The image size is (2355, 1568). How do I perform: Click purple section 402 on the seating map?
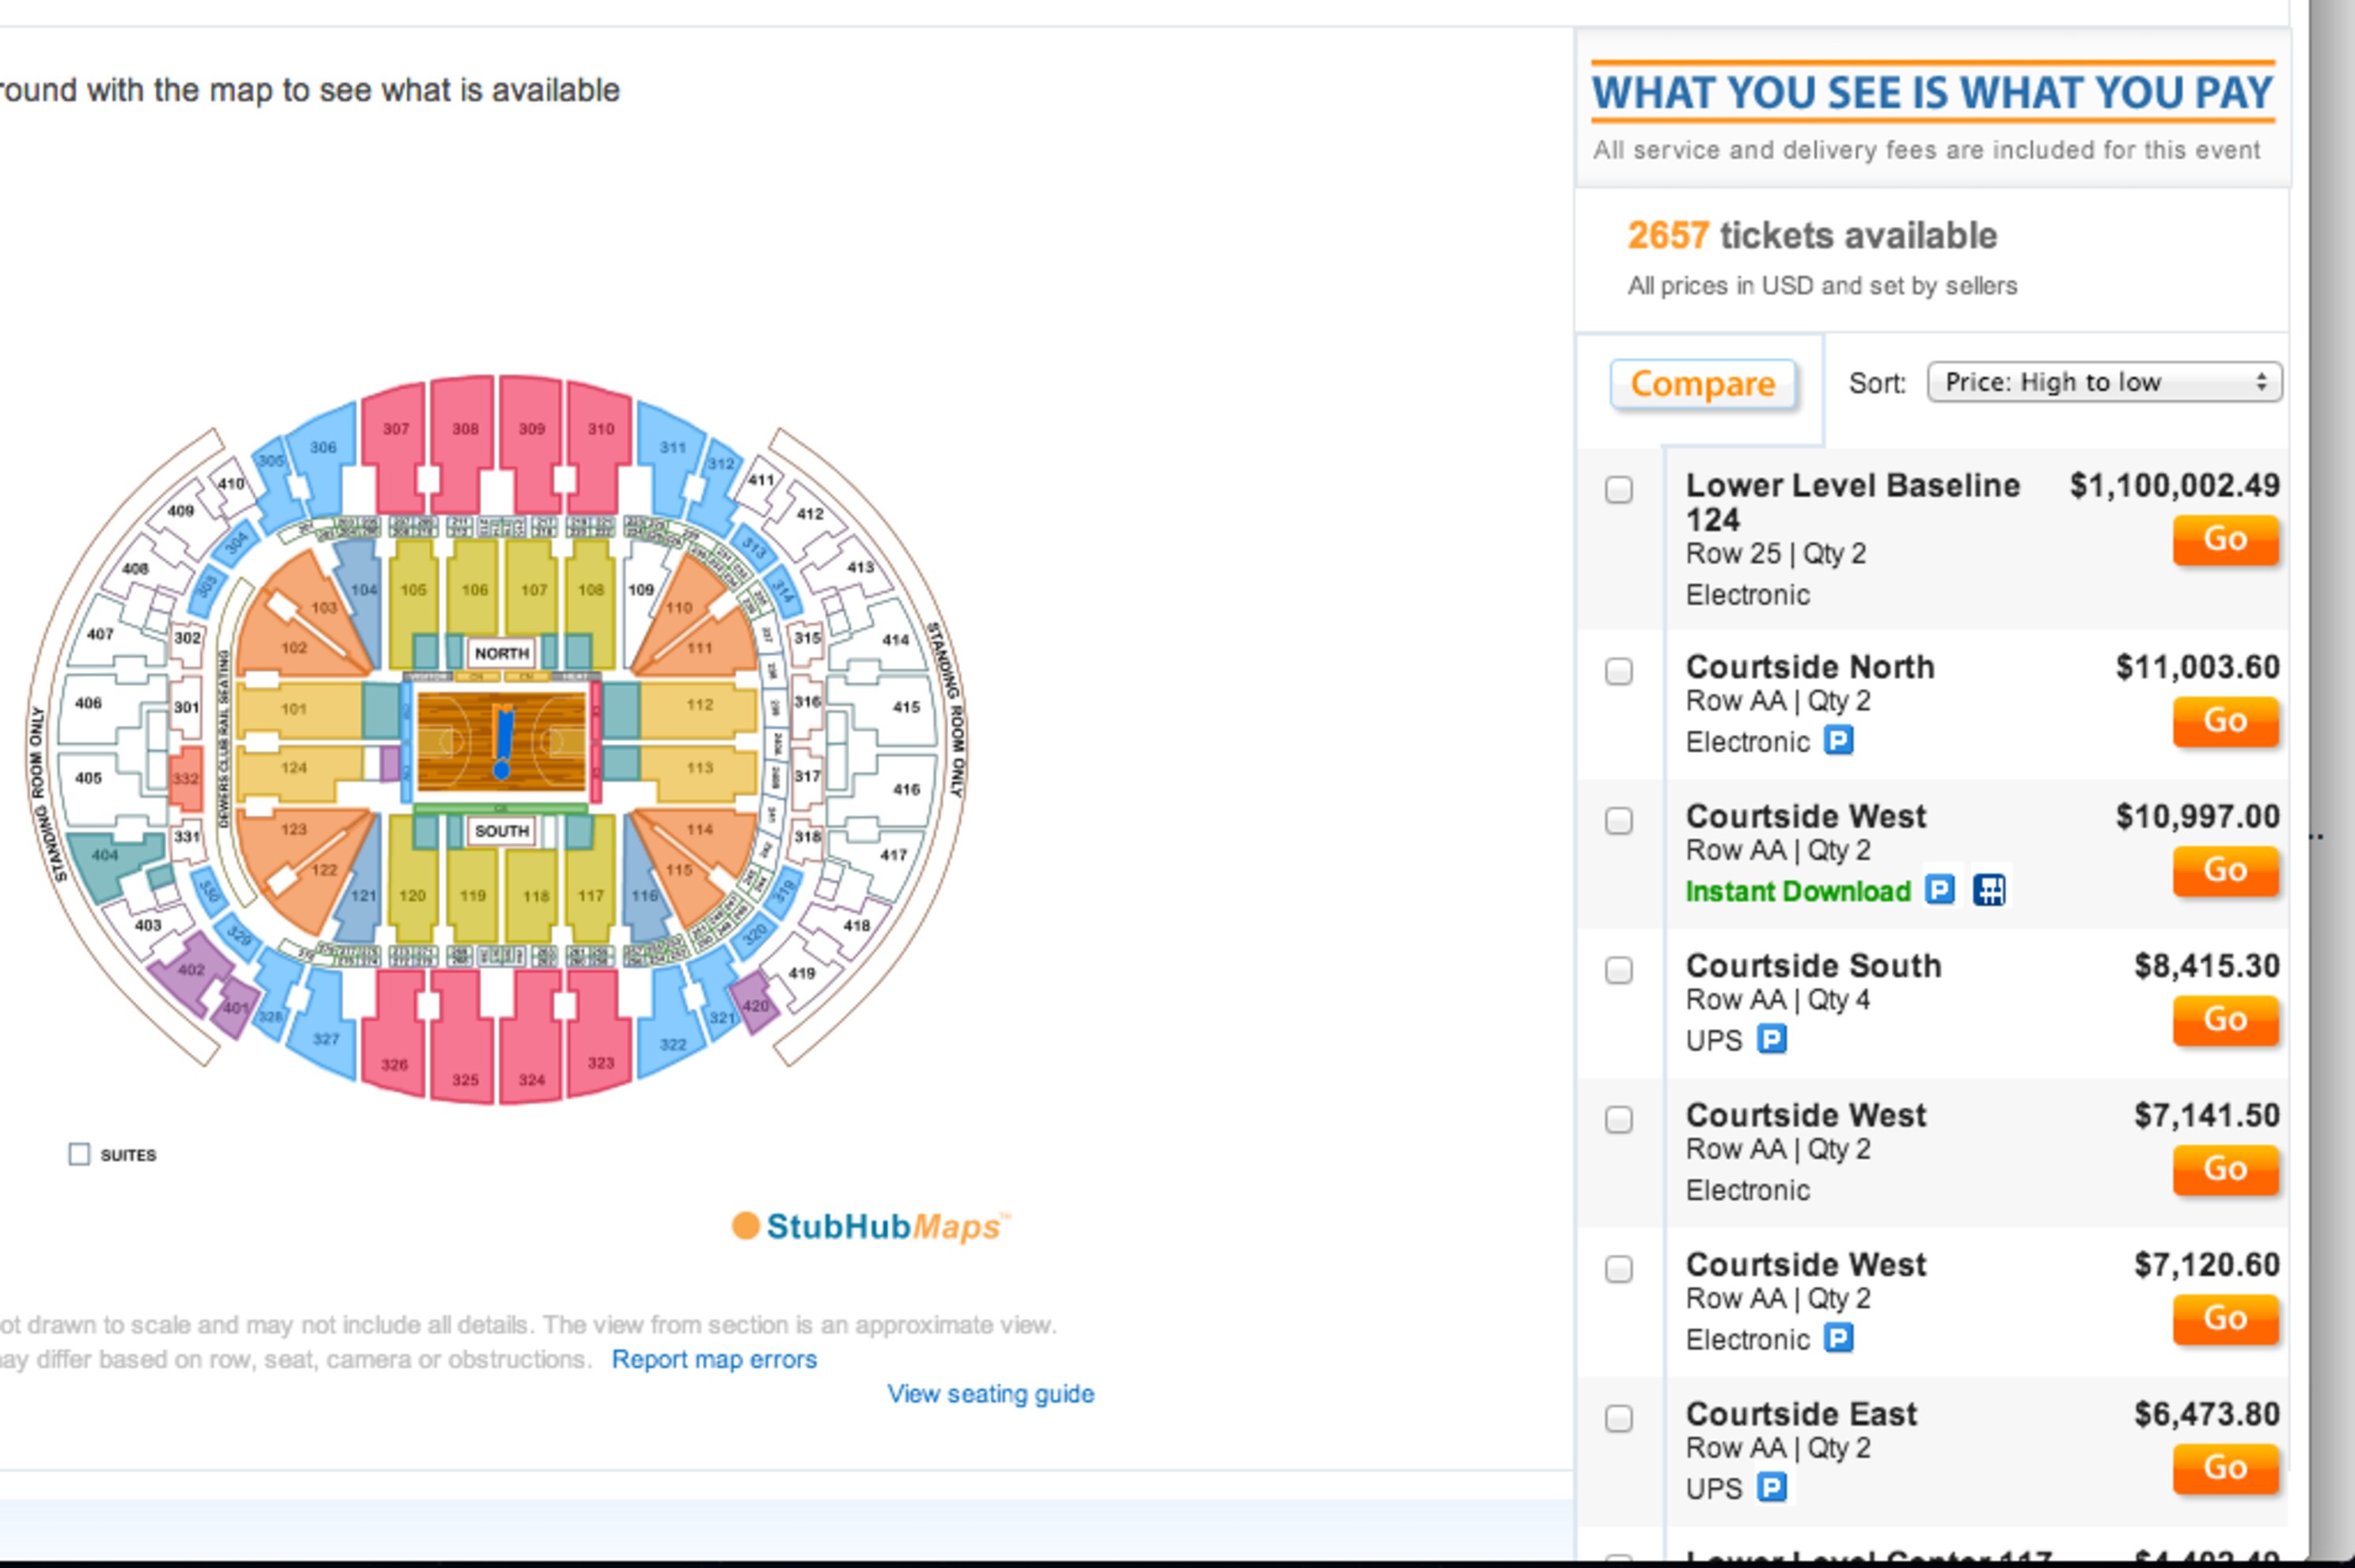pyautogui.click(x=190, y=970)
